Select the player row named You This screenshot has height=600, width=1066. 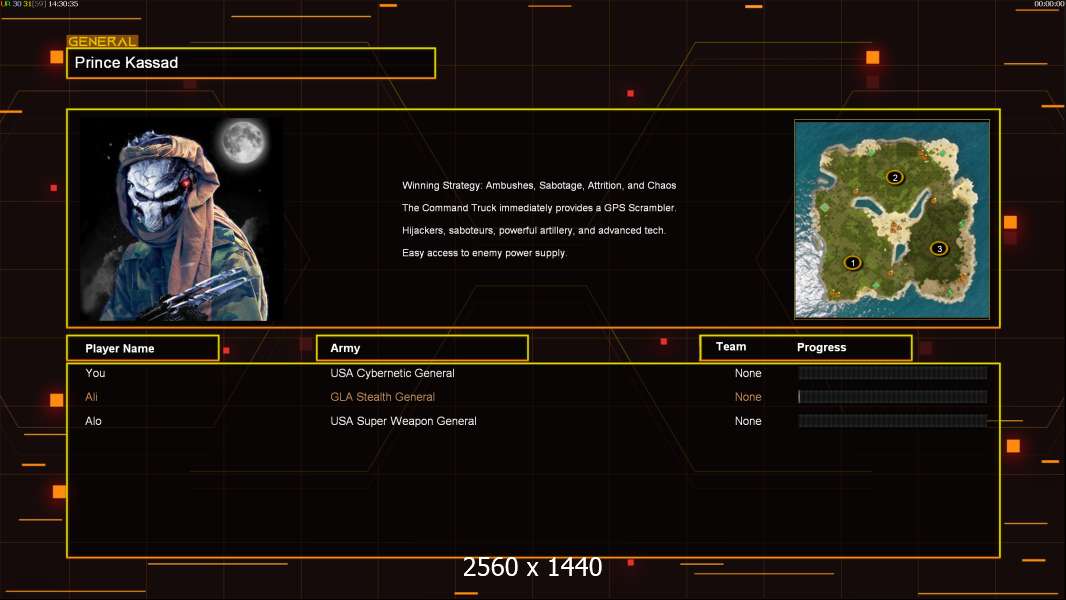533,373
